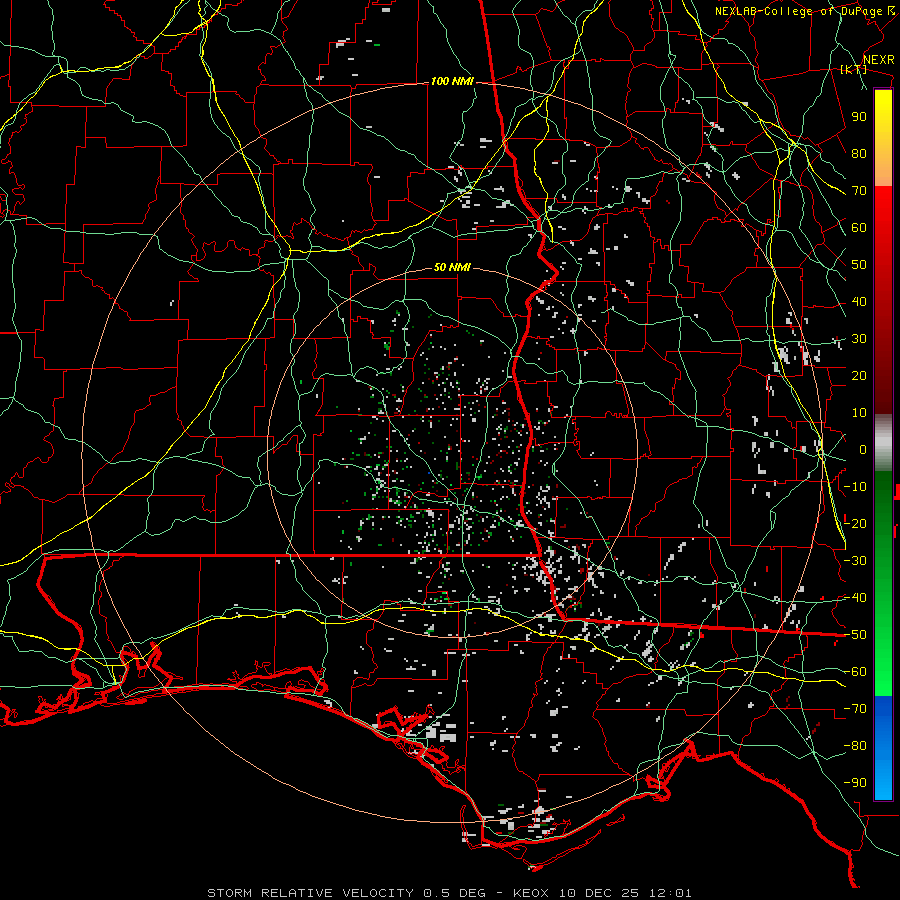Click the -50 value on the velocity scale
The image size is (900, 900).
855,635
